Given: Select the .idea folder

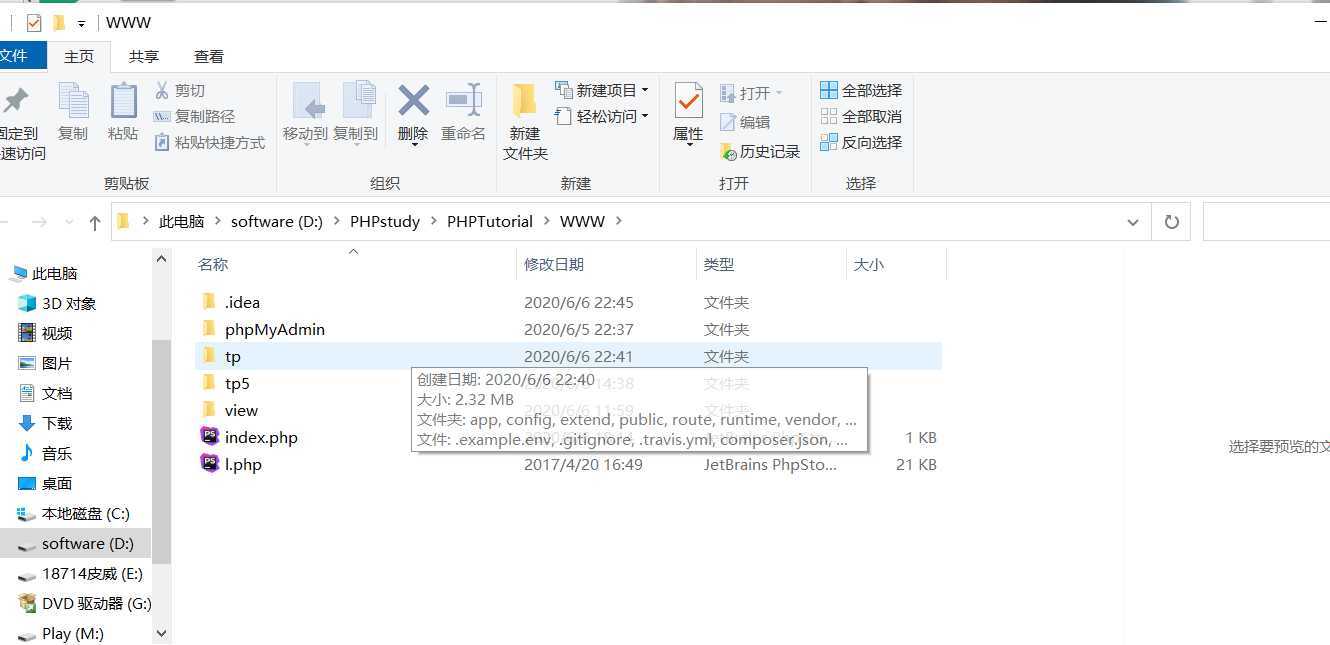Looking at the screenshot, I should click(242, 302).
